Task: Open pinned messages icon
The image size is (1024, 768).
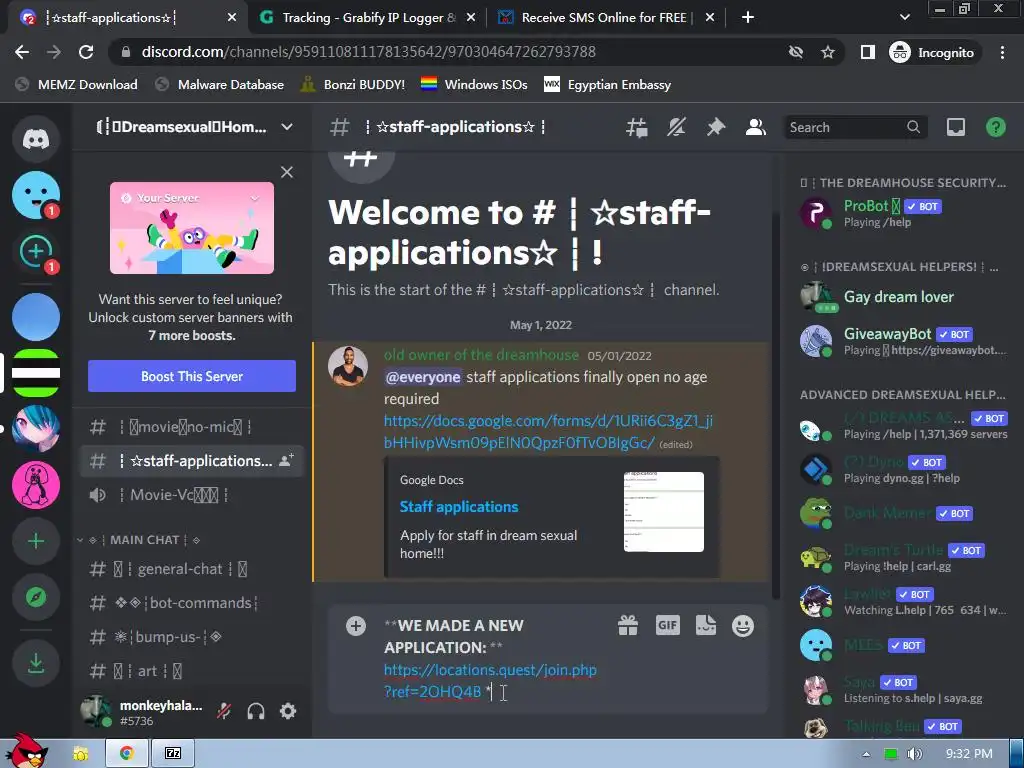Action: [716, 127]
